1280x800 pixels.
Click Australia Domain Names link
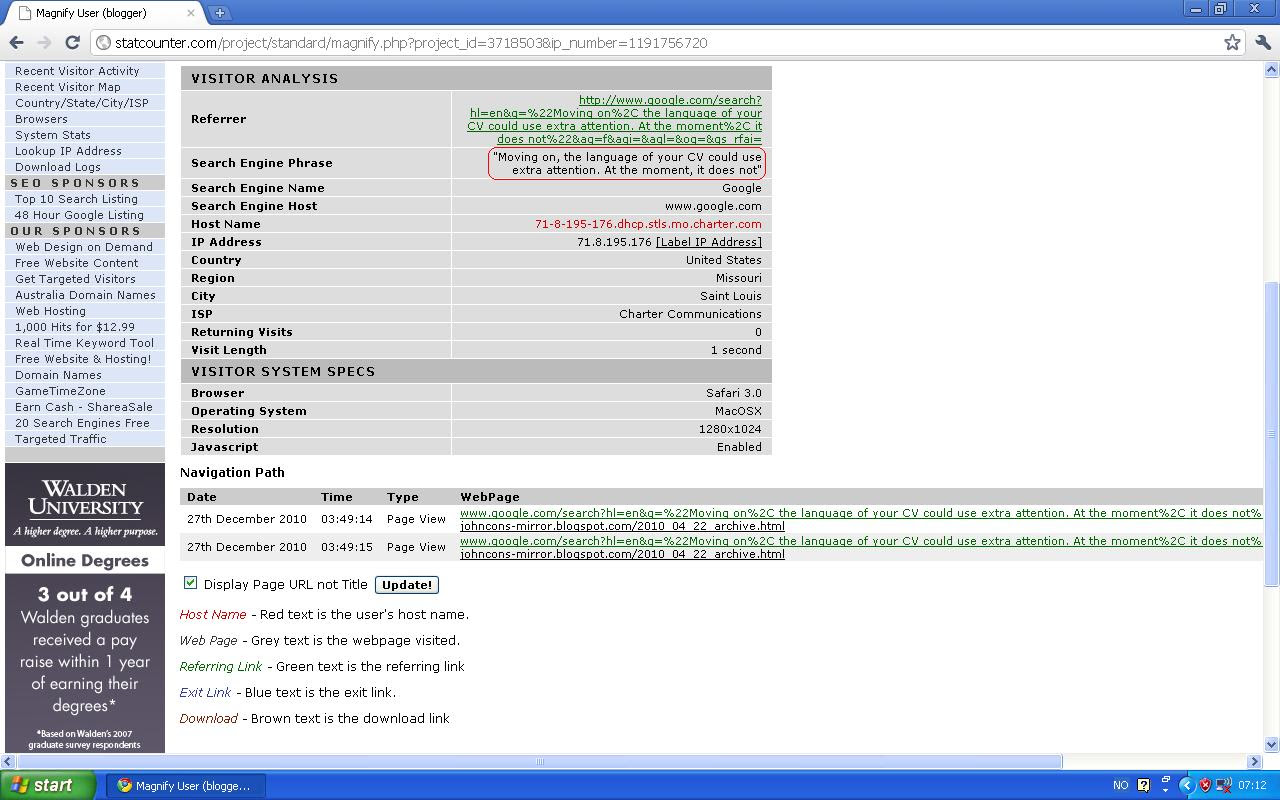85,295
